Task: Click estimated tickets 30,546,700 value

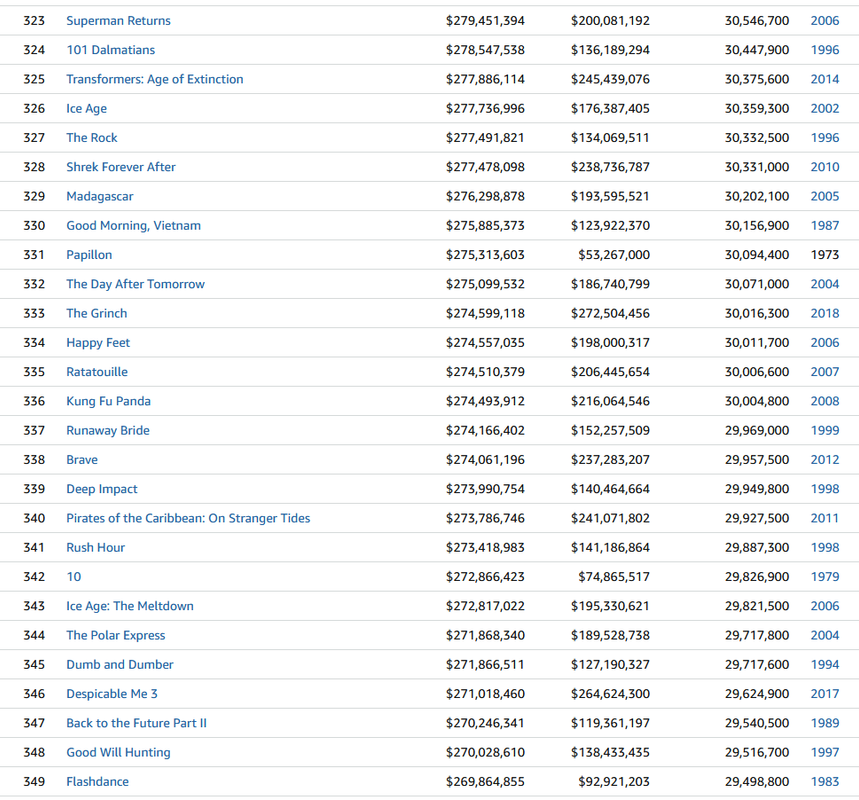Action: coord(757,21)
